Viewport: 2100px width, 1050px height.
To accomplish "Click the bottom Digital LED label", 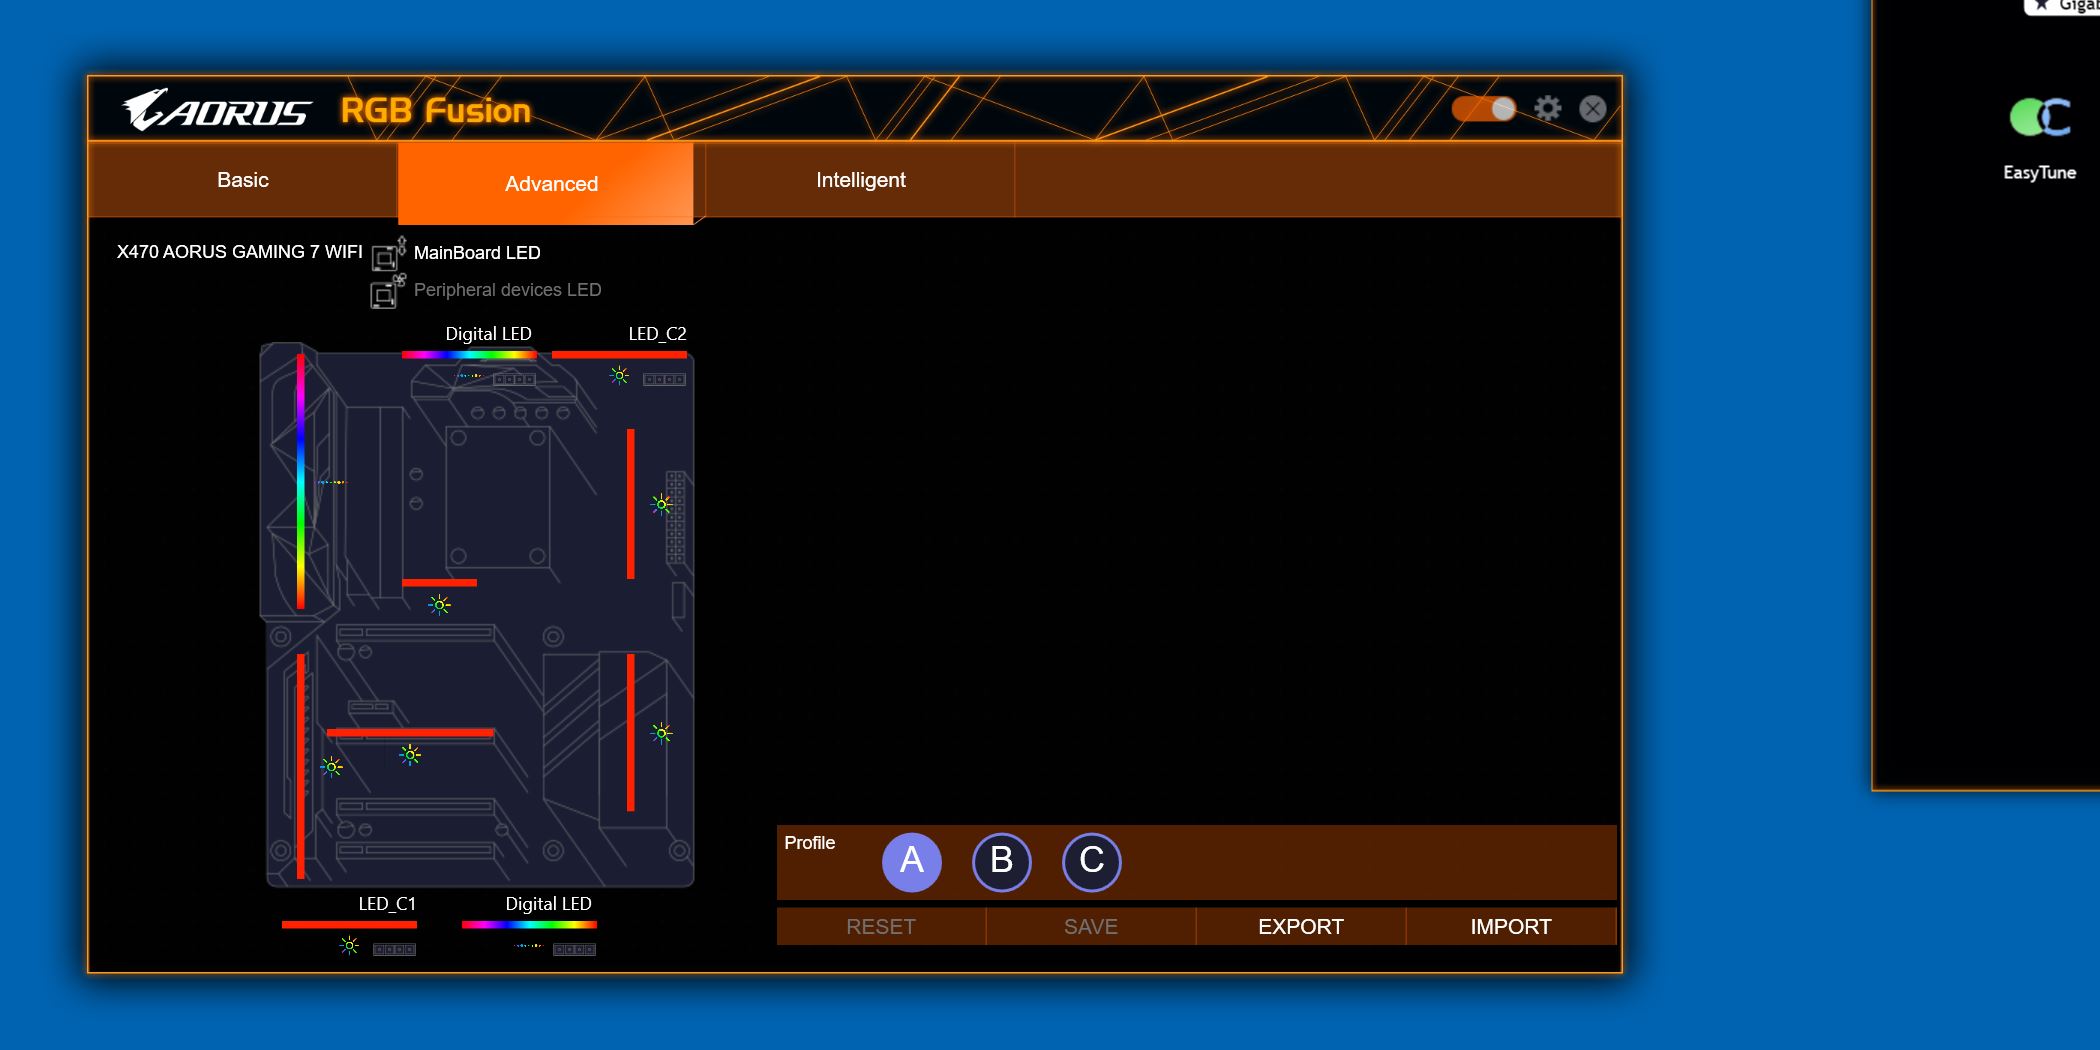I will pyautogui.click(x=548, y=904).
